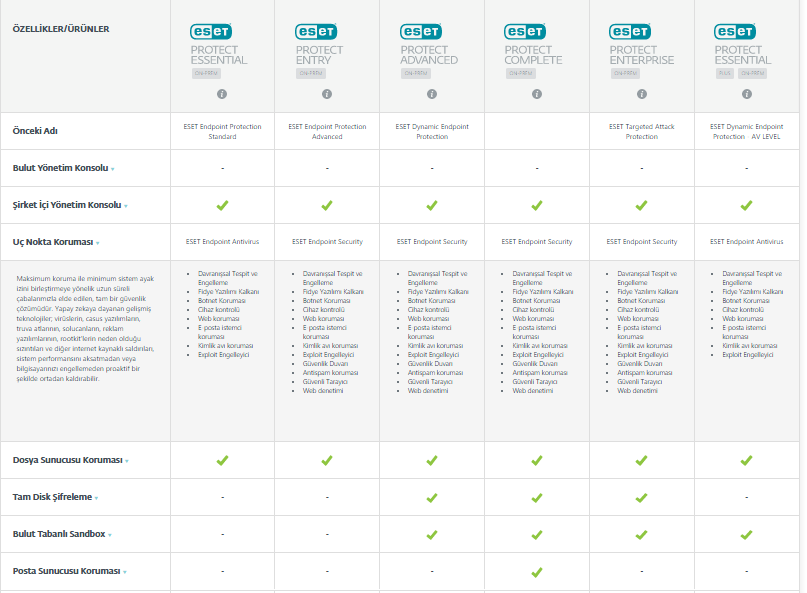Click Tam Disk Şifreleme checkmark for PROTECT ADVANCED

(x=432, y=498)
